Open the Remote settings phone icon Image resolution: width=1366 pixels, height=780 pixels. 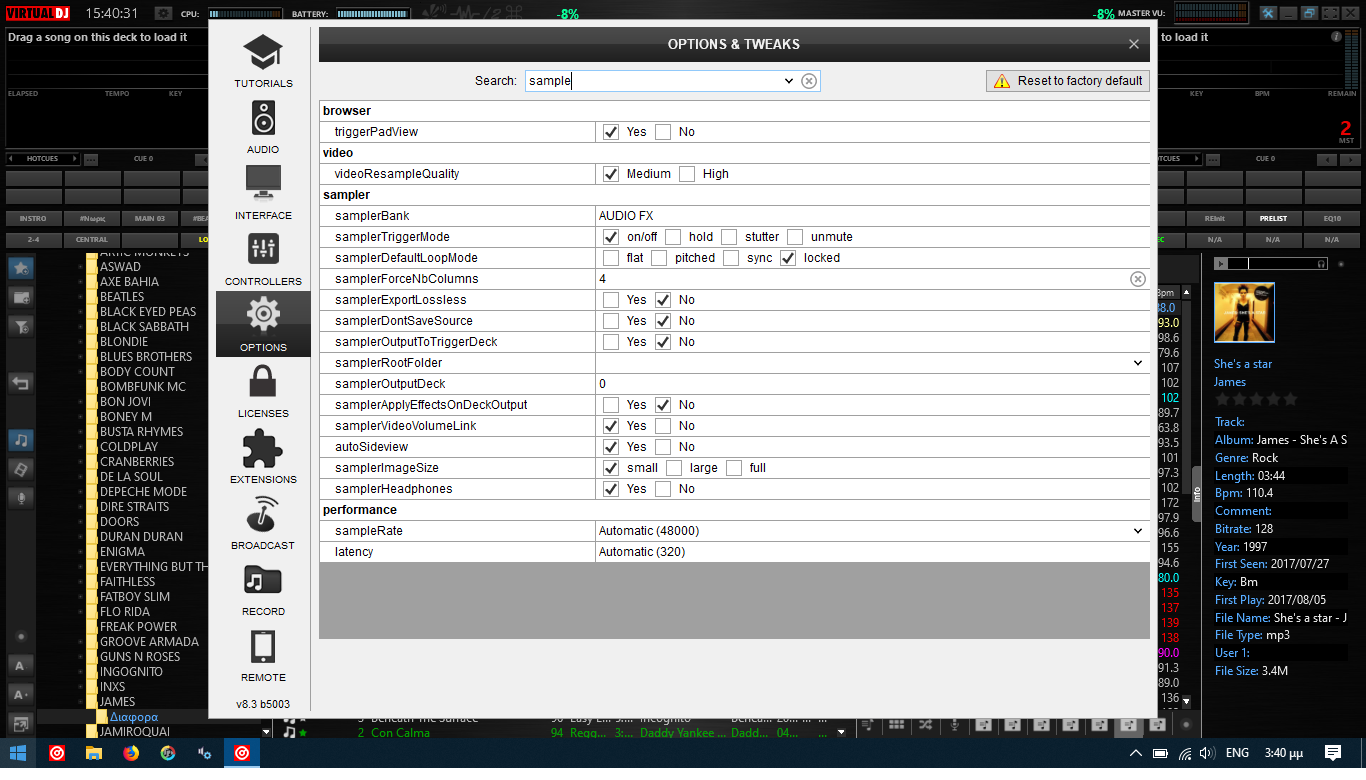(263, 646)
